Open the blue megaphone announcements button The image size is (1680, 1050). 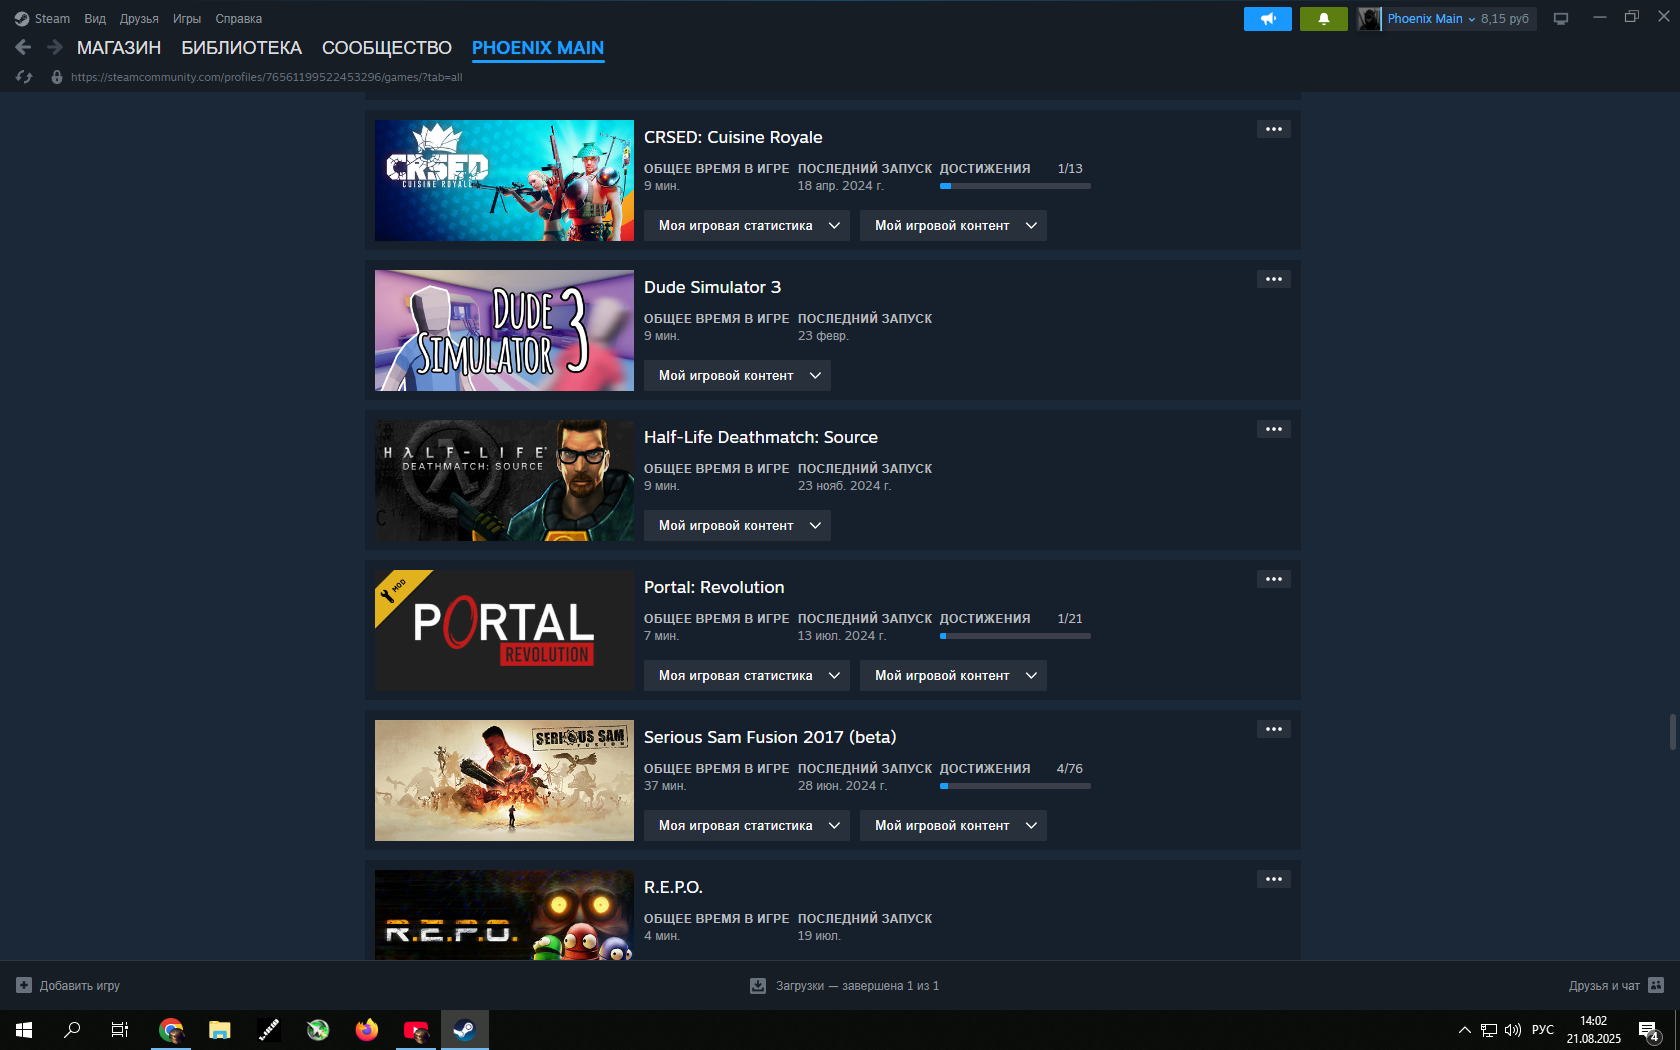1267,19
